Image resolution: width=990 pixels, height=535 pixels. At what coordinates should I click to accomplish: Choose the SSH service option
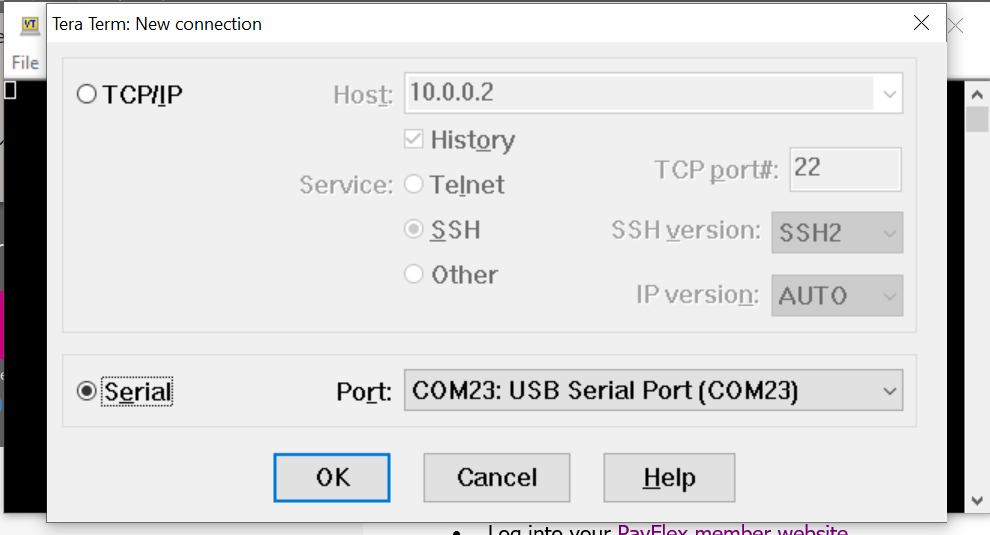pos(414,229)
